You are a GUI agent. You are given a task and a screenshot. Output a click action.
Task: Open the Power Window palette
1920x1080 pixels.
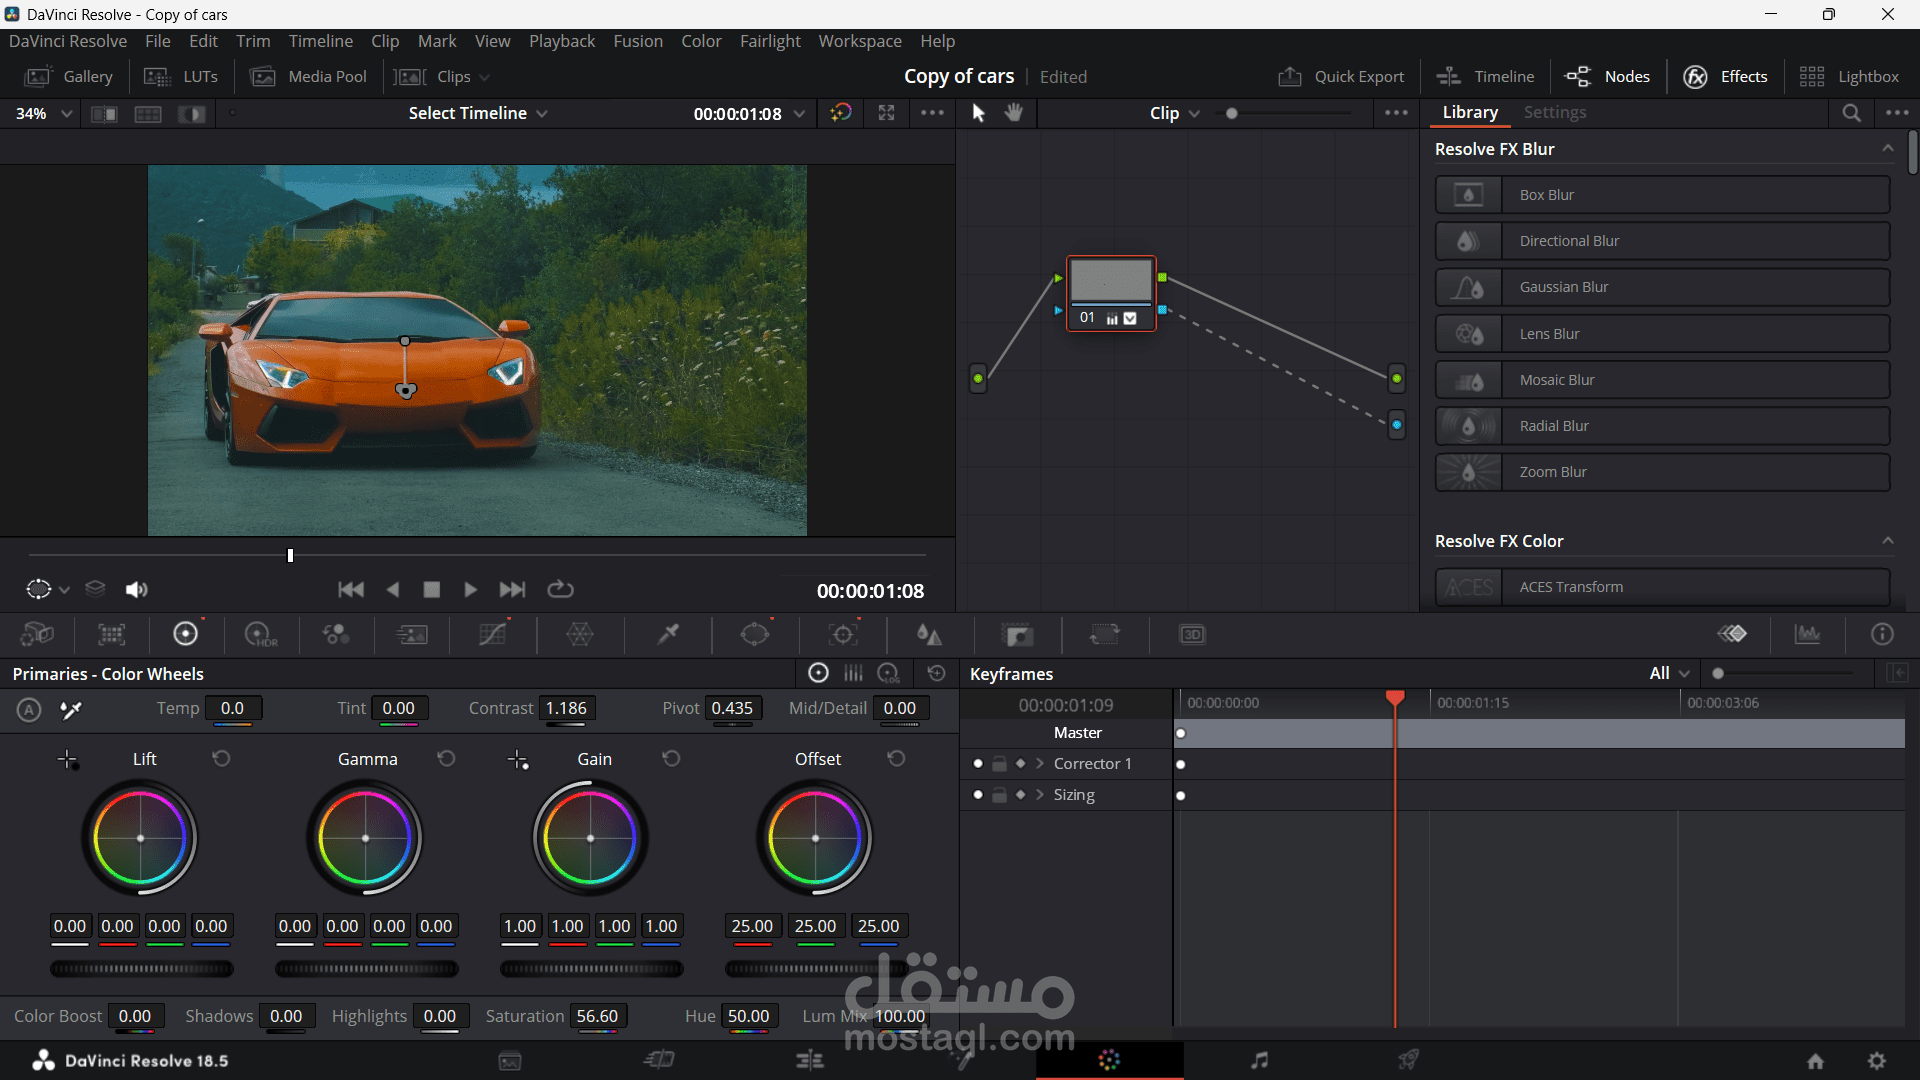click(x=755, y=635)
